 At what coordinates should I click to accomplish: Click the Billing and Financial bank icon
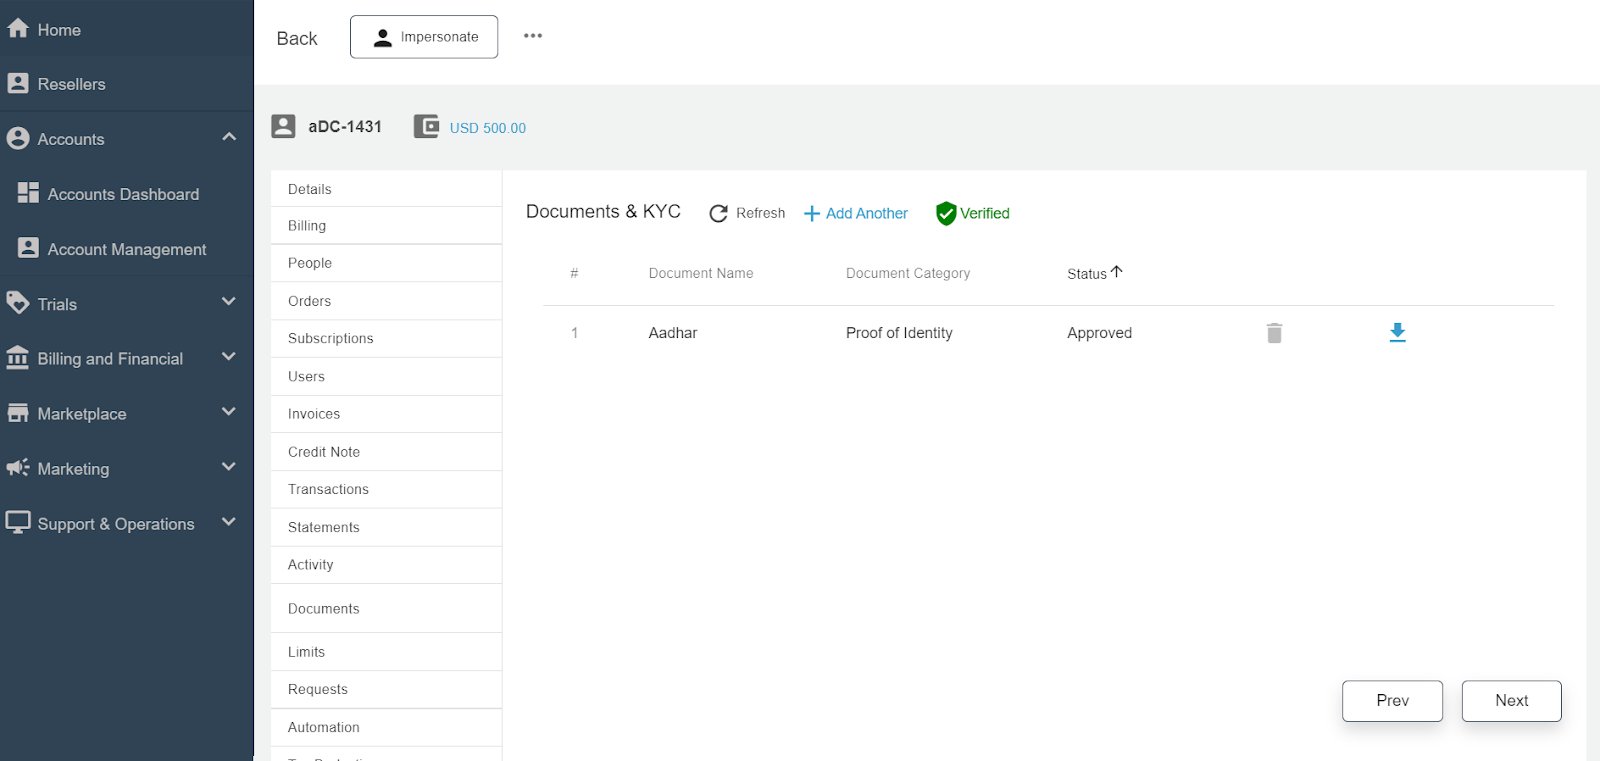click(17, 357)
